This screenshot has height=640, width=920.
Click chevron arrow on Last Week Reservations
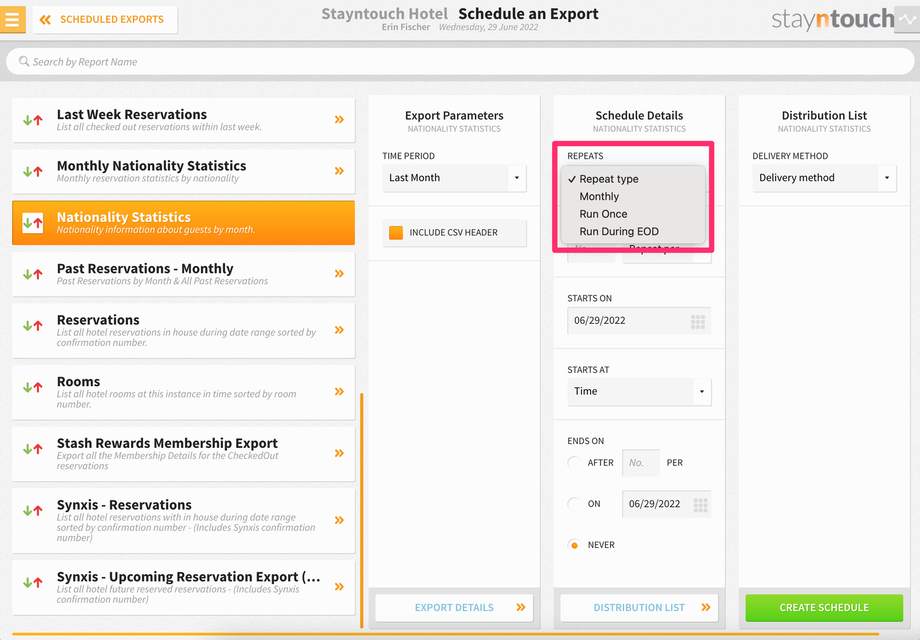click(339, 120)
